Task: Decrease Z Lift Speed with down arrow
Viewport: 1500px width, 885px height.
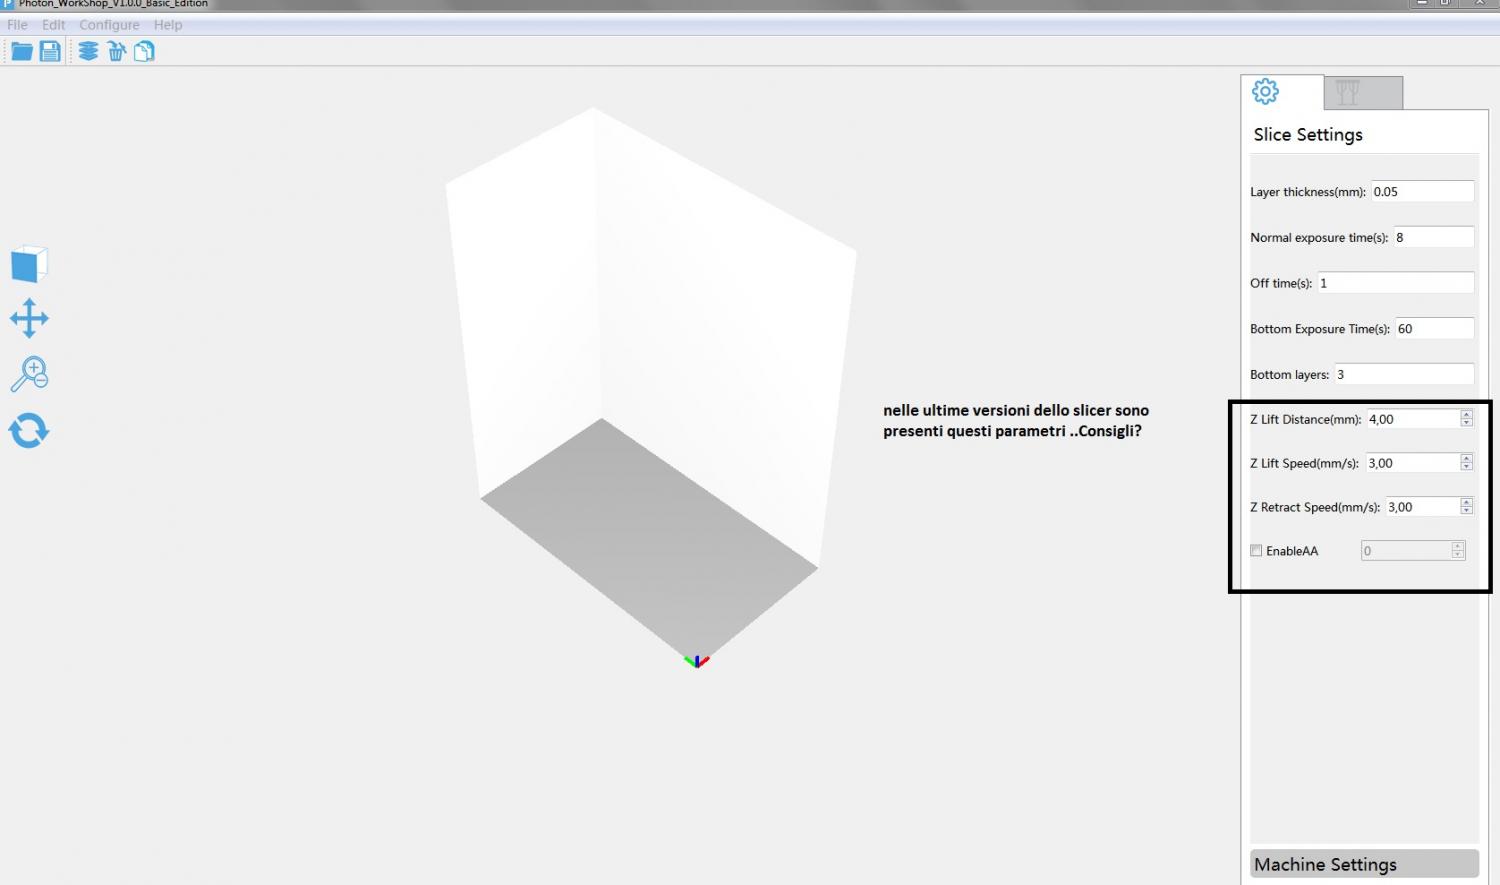Action: 1466,468
